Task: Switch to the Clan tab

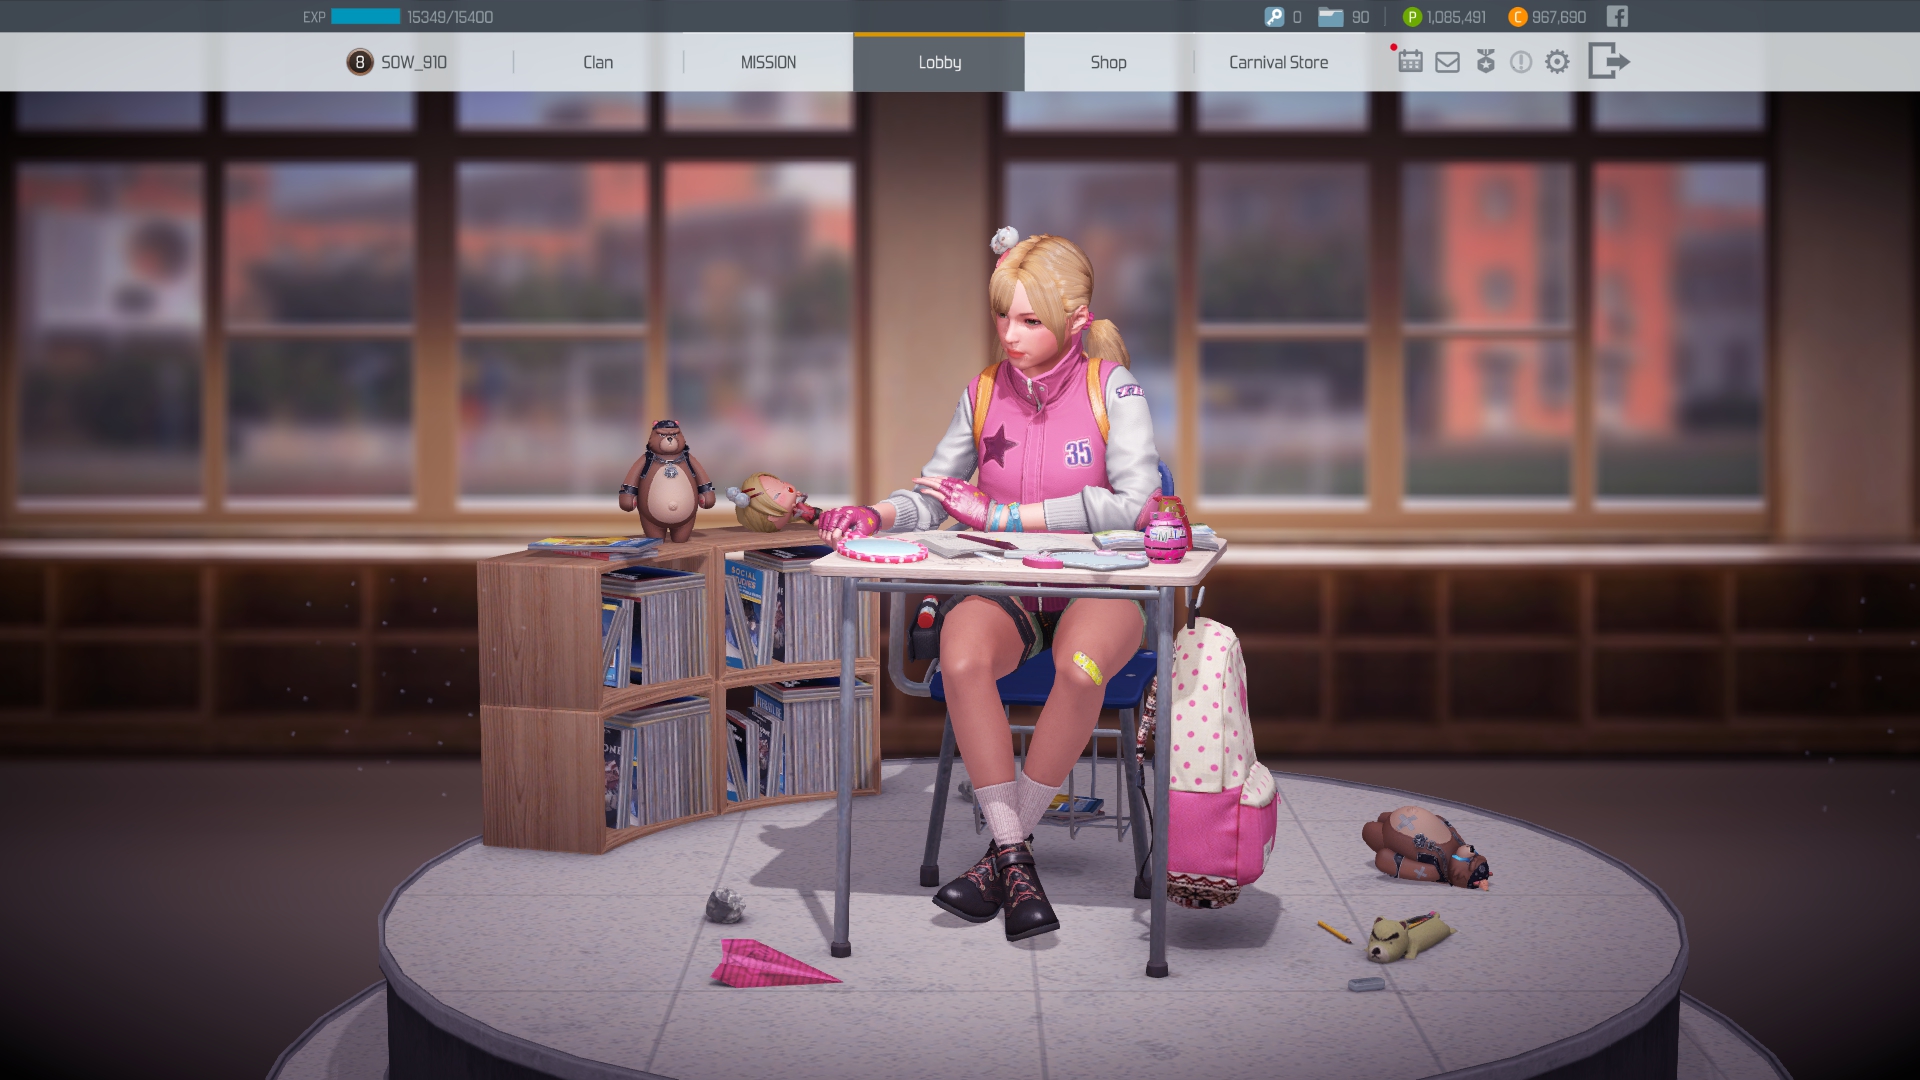Action: click(598, 62)
